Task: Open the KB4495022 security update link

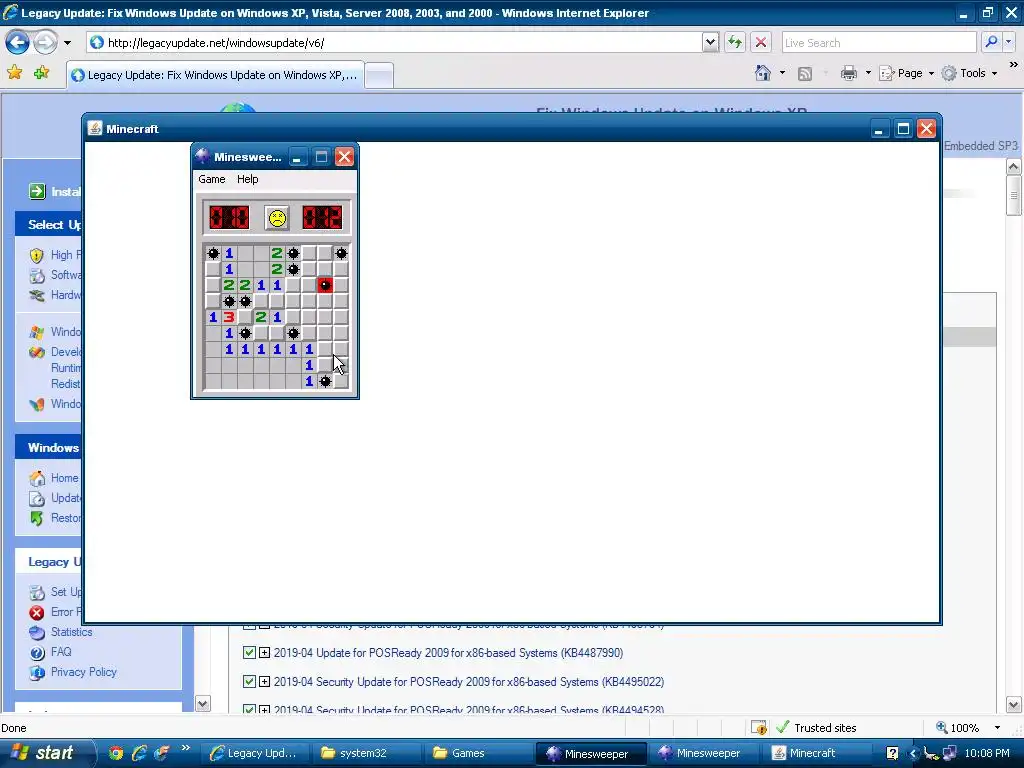Action: [x=468, y=681]
